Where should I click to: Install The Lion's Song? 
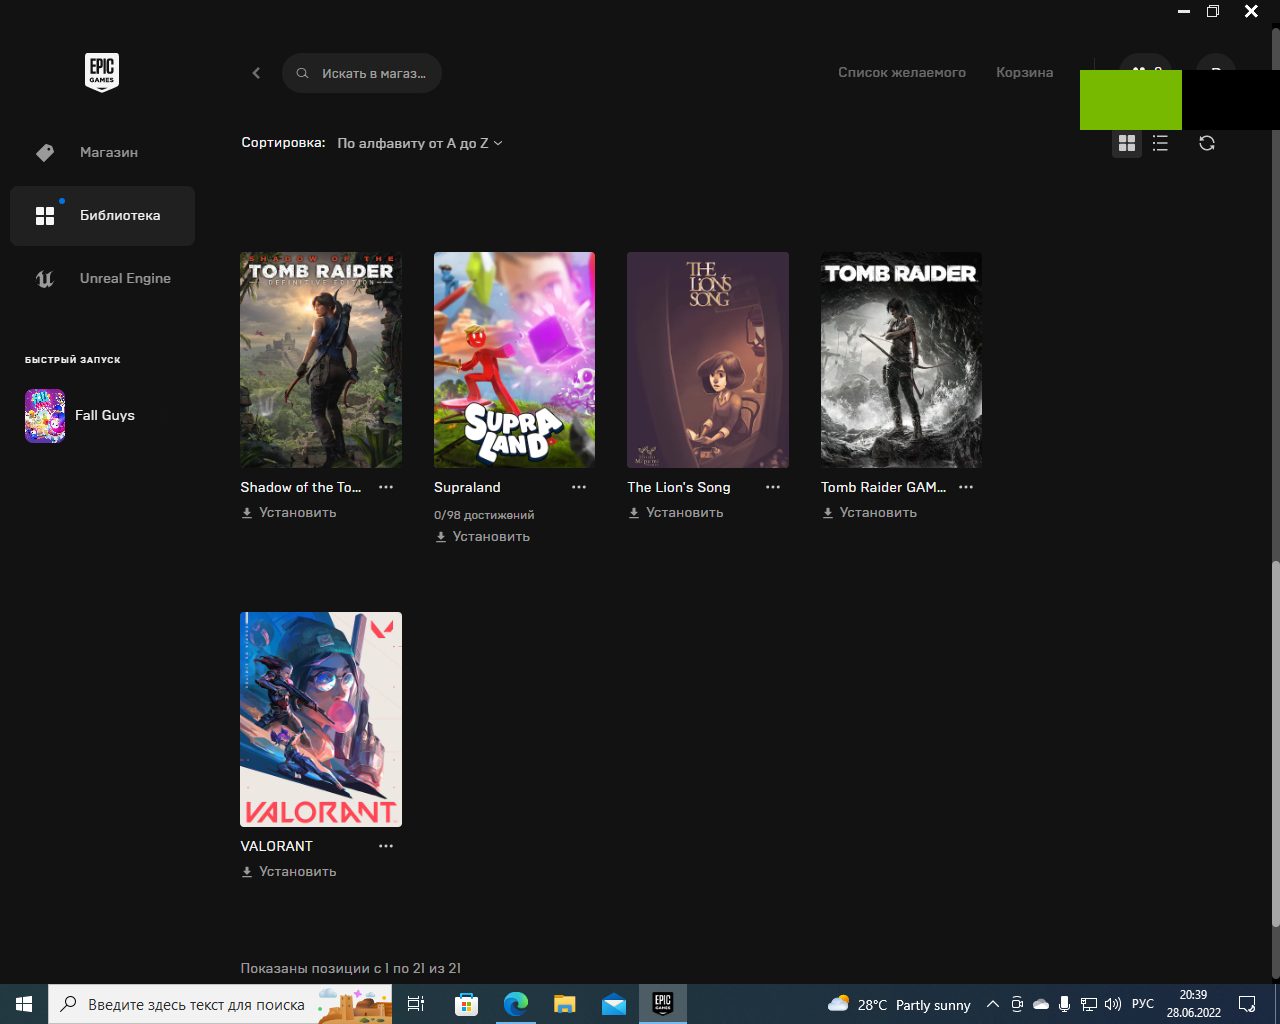pyautogui.click(x=676, y=513)
